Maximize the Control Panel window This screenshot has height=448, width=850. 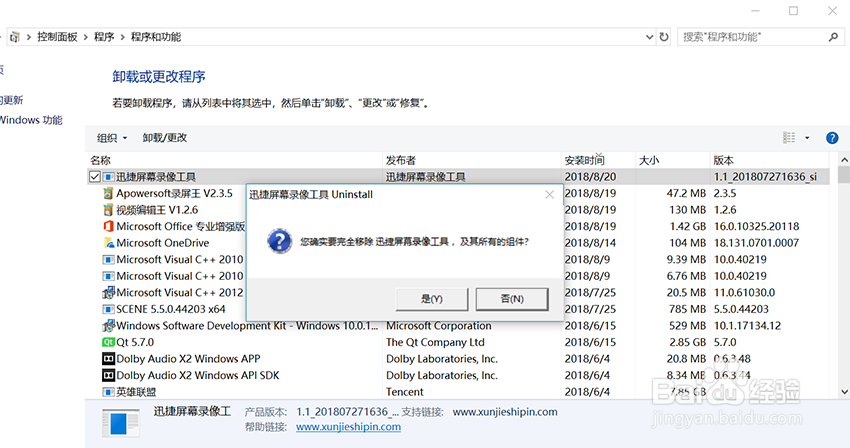(793, 11)
